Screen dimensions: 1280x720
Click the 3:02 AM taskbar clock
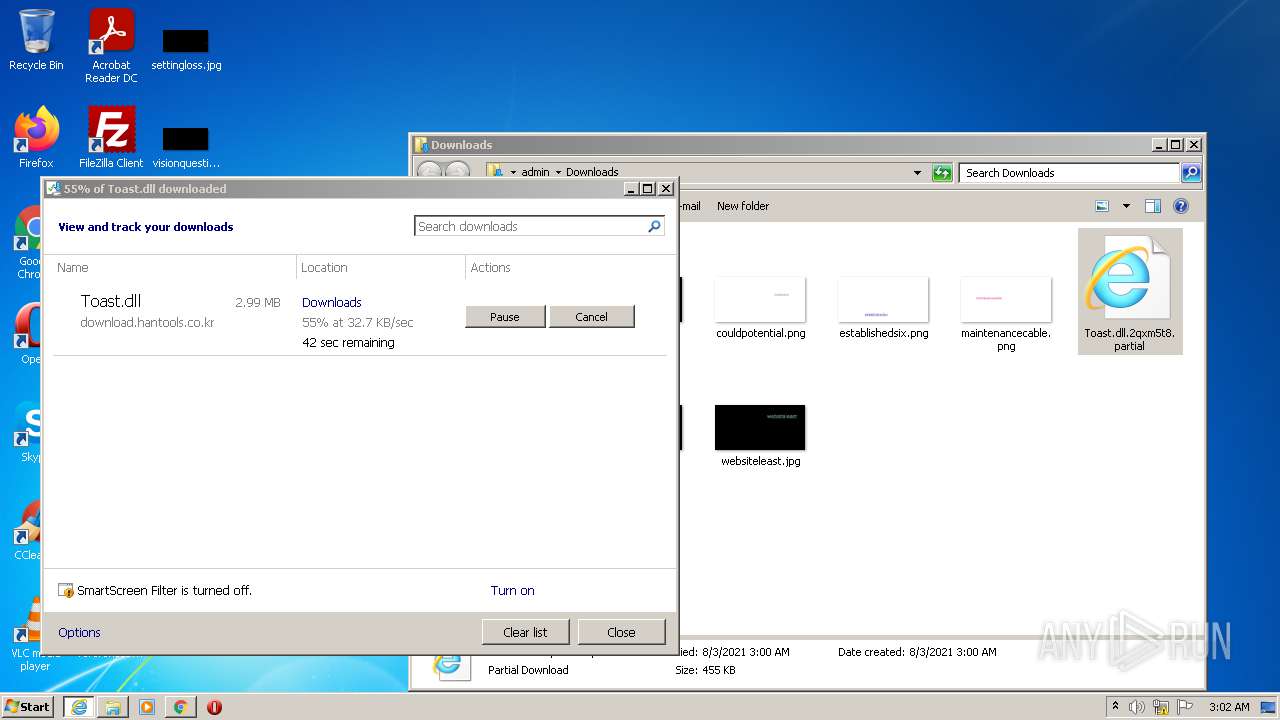pyautogui.click(x=1229, y=707)
